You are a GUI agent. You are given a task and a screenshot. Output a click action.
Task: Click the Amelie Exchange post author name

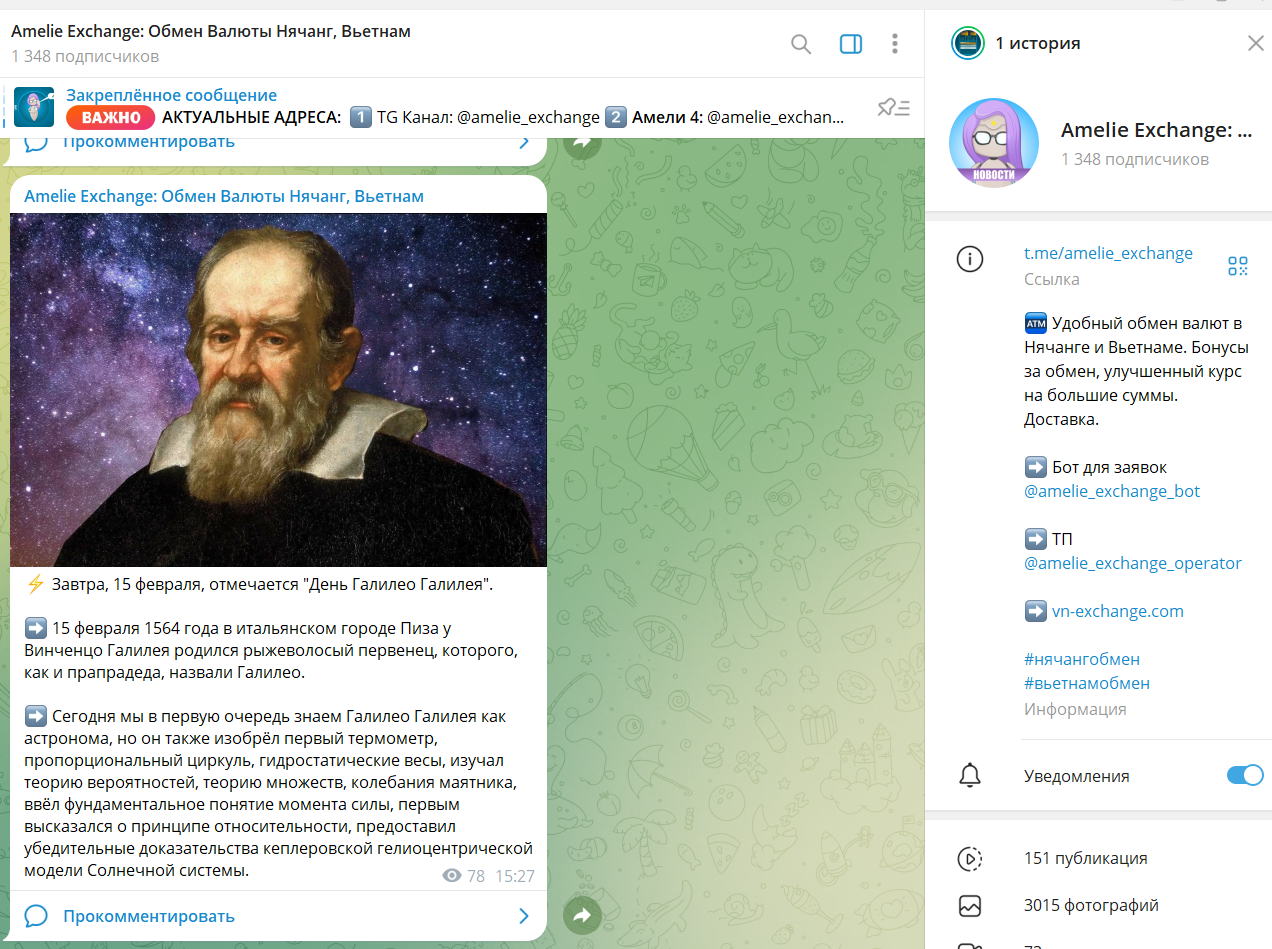(x=224, y=196)
